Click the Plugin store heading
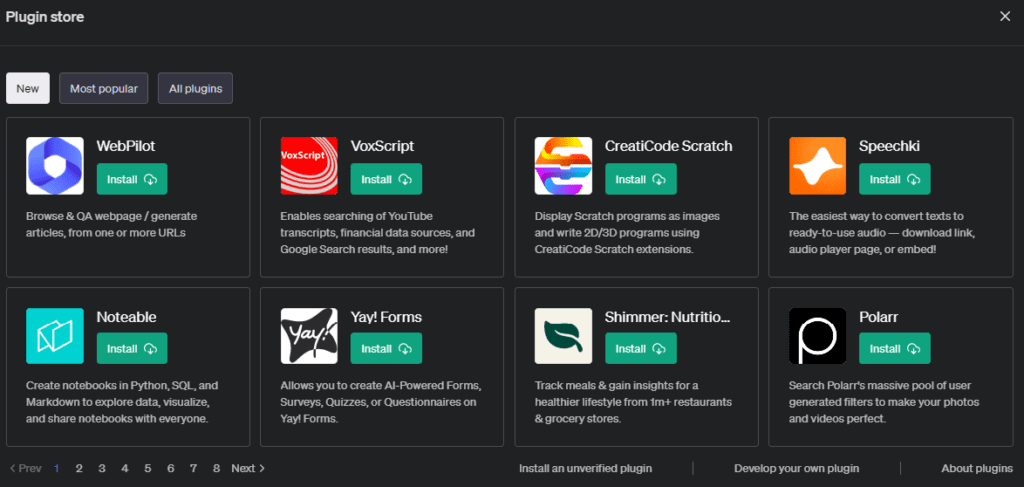Image resolution: width=1024 pixels, height=487 pixels. click(x=45, y=17)
